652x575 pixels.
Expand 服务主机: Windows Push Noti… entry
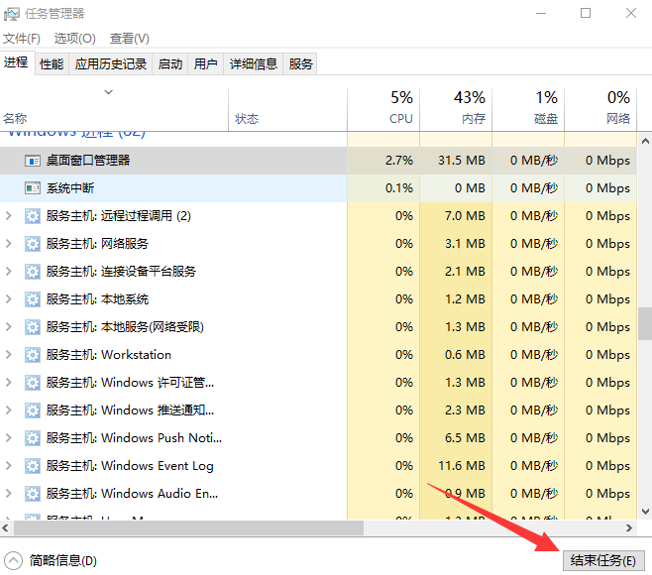coord(9,438)
